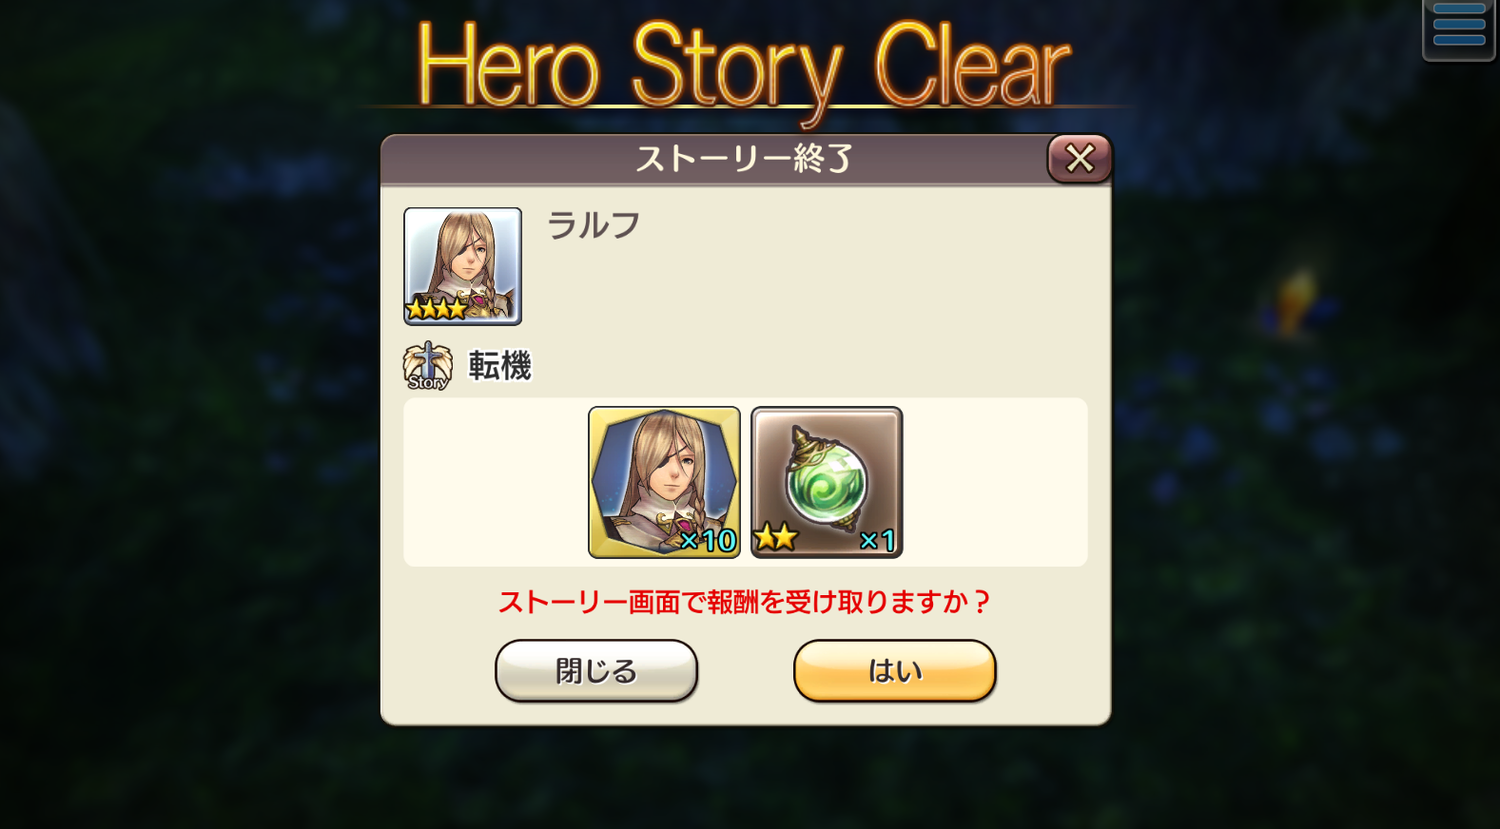Click the 転機 story title text
The width and height of the screenshot is (1500, 829).
coord(500,366)
